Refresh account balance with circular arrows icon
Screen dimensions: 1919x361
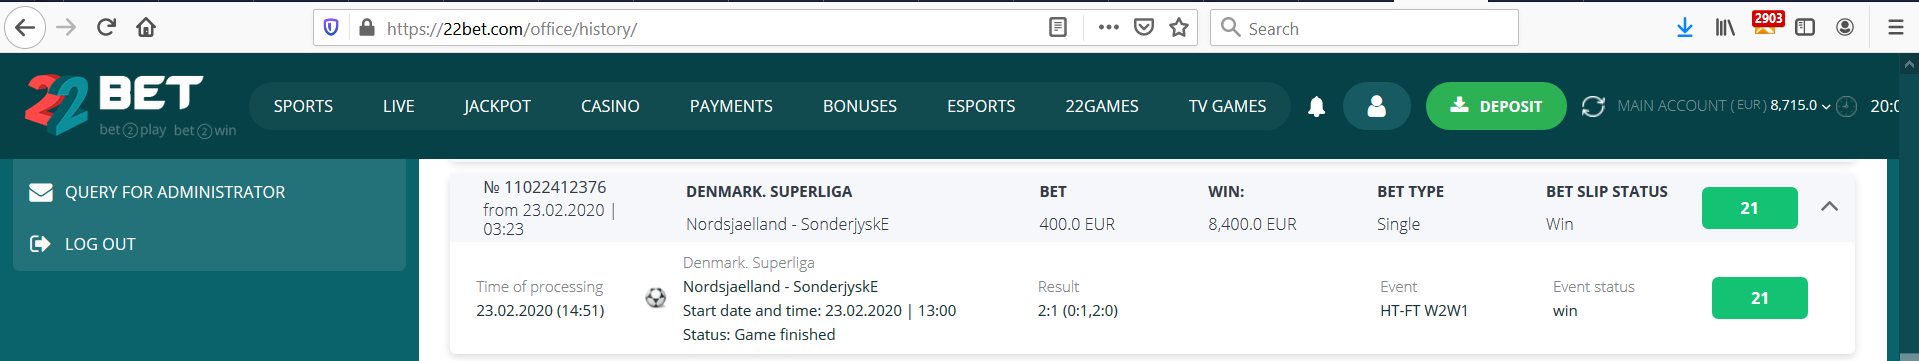click(x=1593, y=106)
